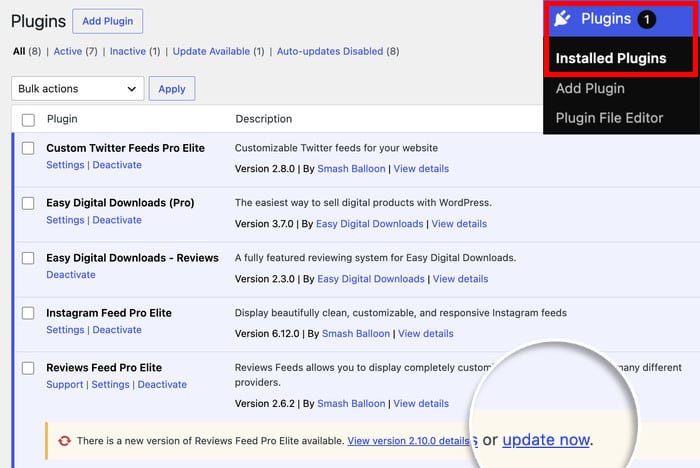
Task: View details of Custom Twitter Feeds Pro Elite
Action: [421, 169]
